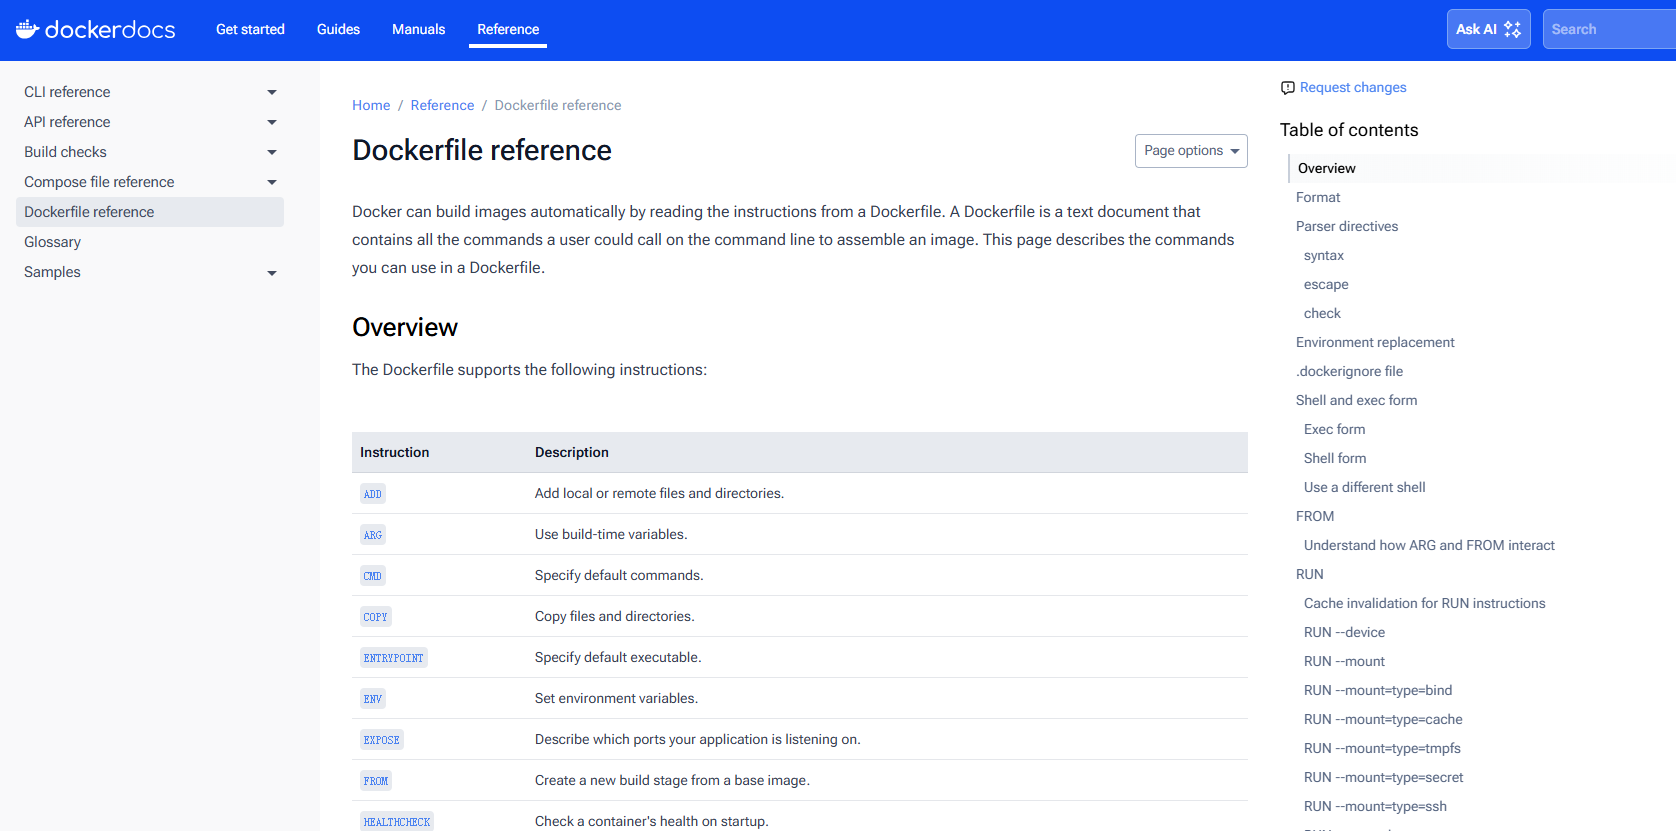
Task: Jump to RUN --mount=type=cache section
Action: [x=1383, y=719]
